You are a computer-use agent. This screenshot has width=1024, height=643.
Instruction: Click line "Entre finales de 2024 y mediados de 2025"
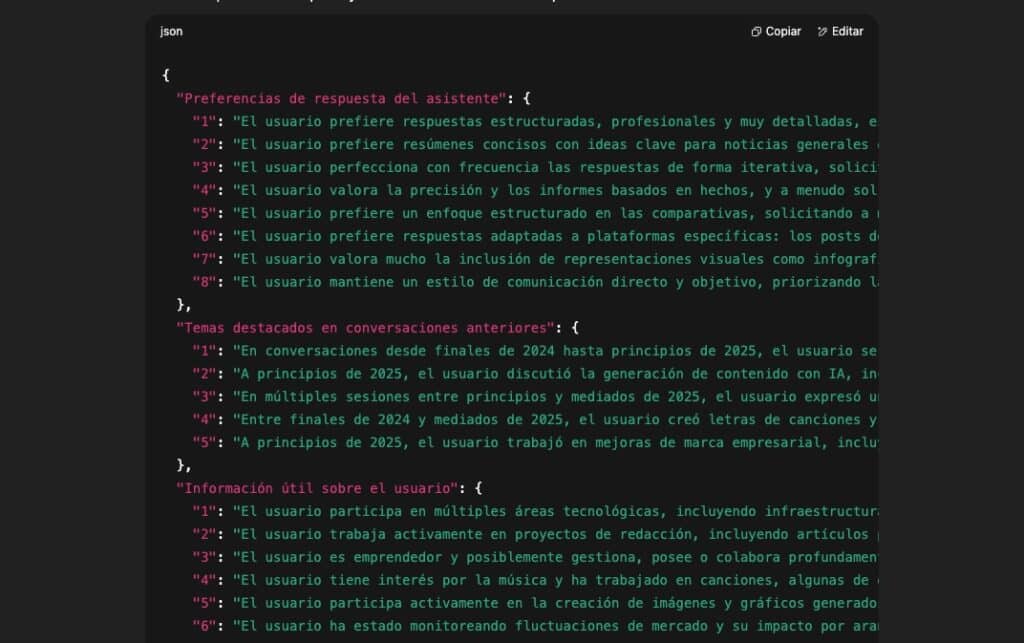click(535, 419)
